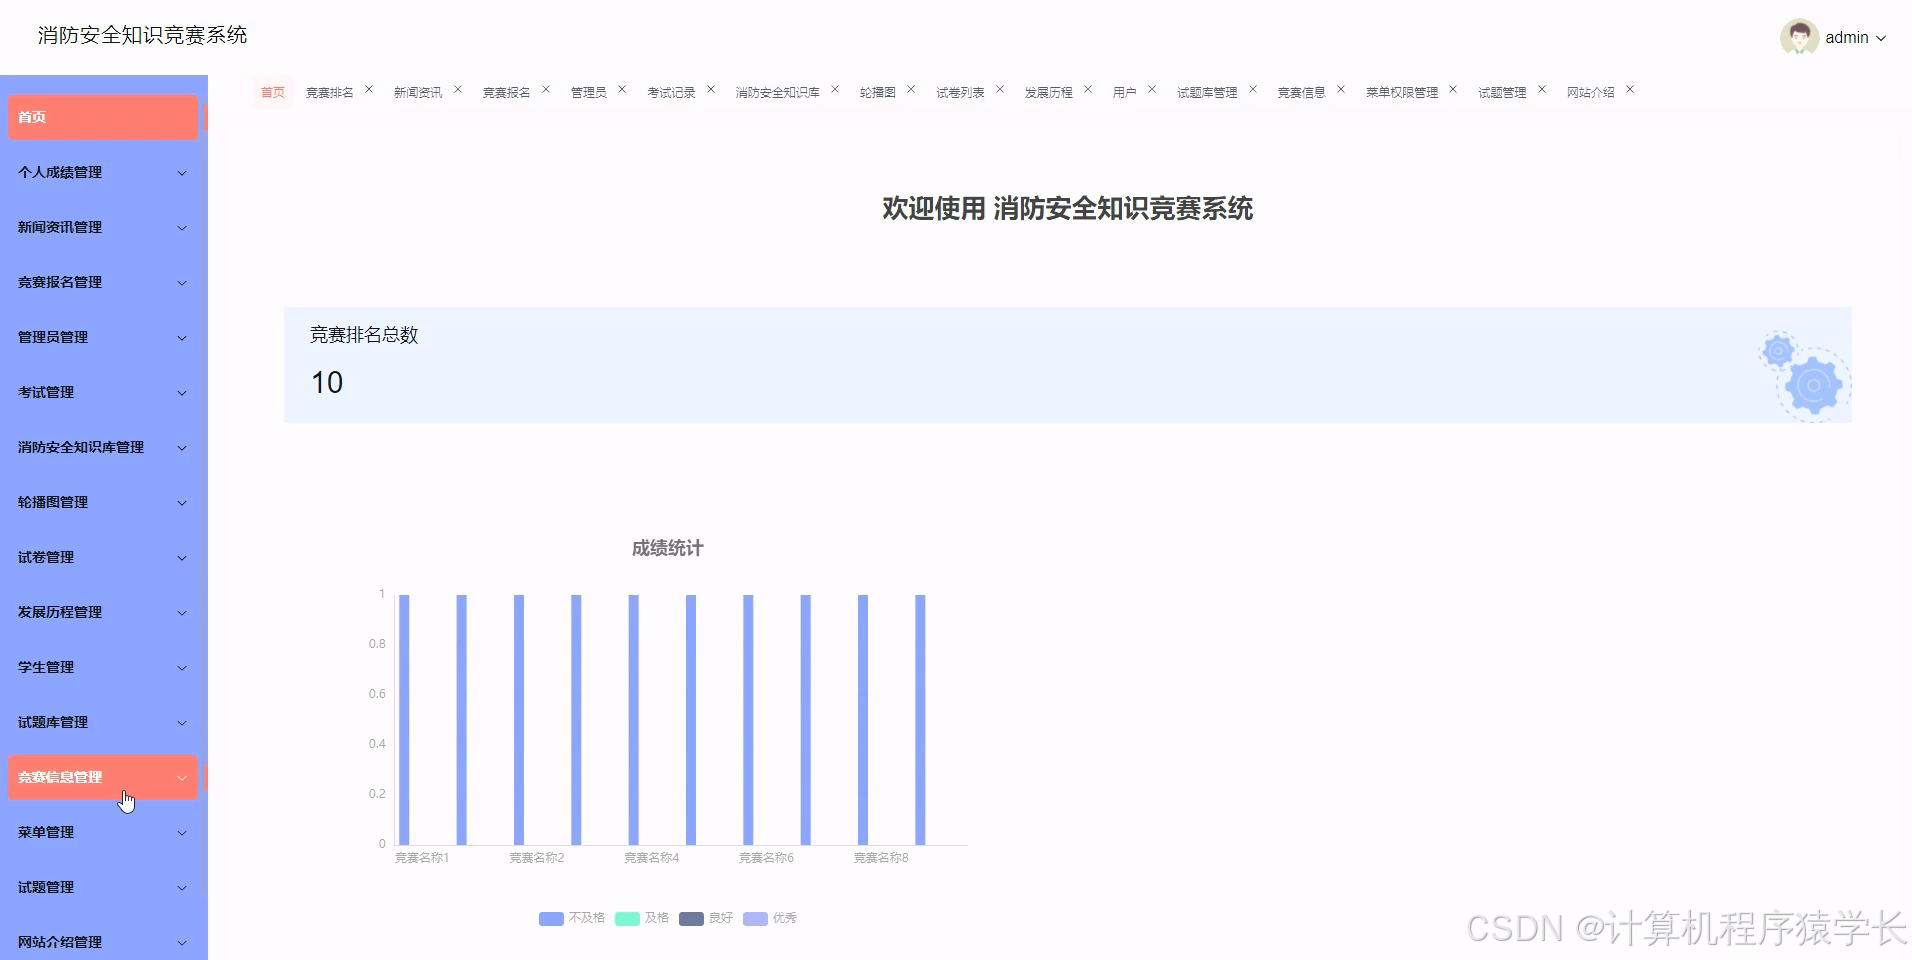Close the 轮播图 tab
This screenshot has width=1912, height=960.
pos(911,90)
